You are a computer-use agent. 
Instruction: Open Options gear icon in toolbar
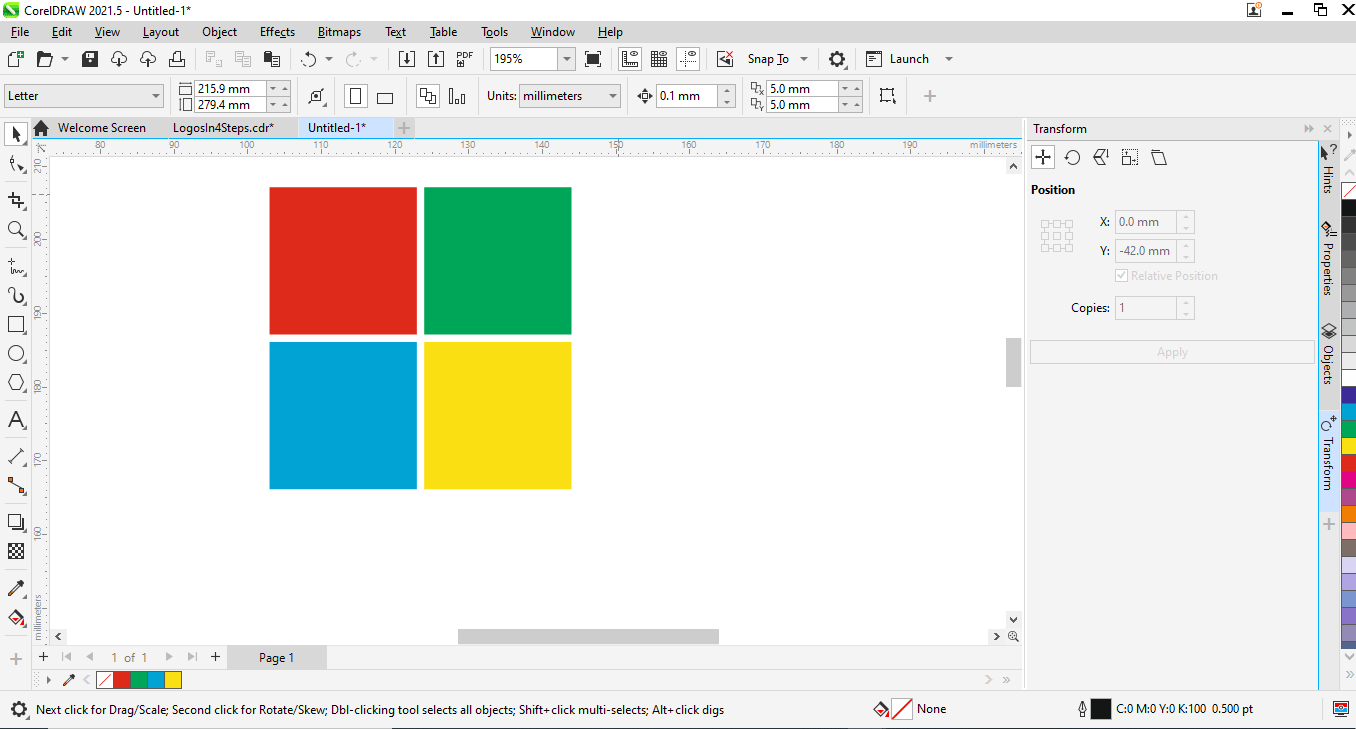pos(838,59)
